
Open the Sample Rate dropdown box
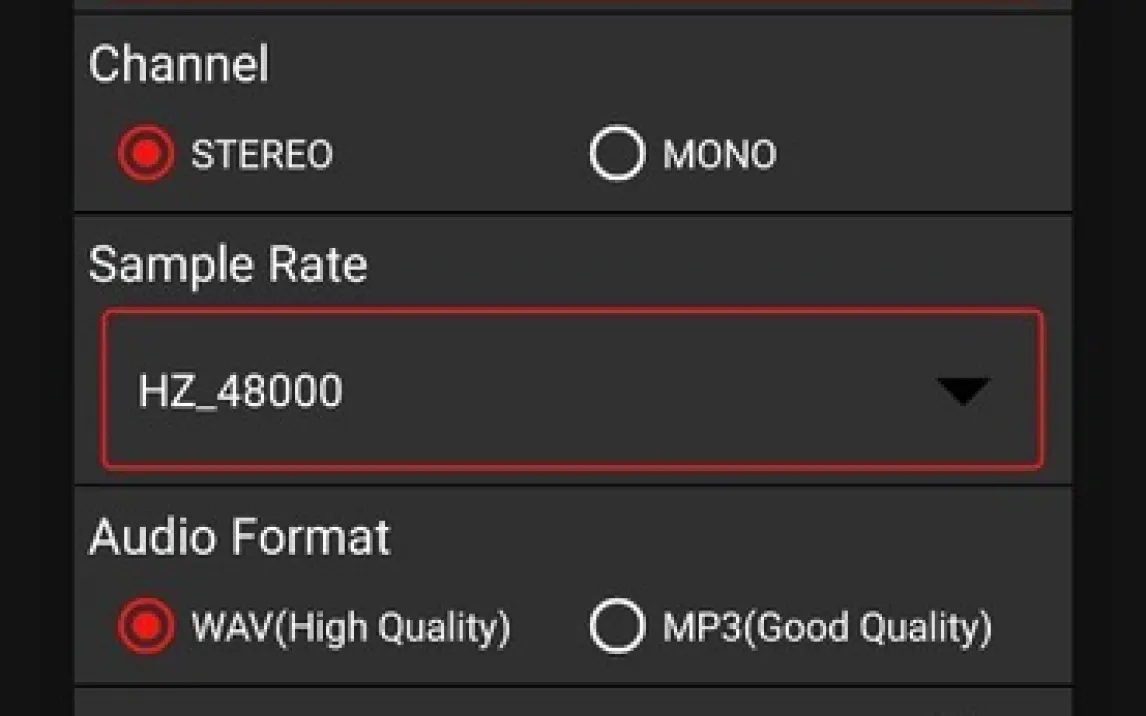pyautogui.click(x=572, y=389)
